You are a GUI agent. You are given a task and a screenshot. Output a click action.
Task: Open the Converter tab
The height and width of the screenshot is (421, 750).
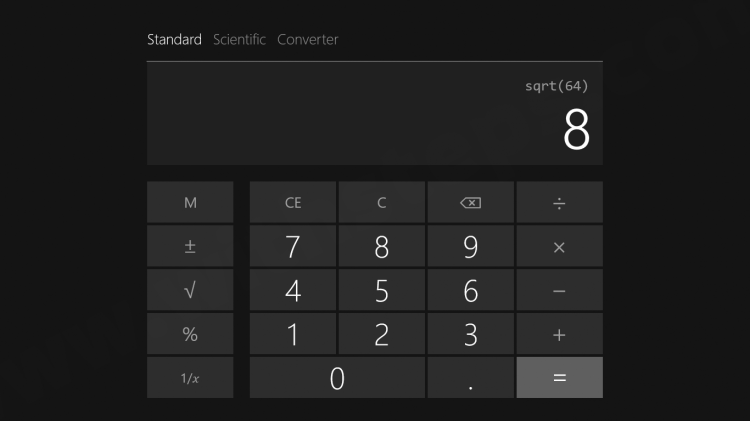click(x=308, y=39)
